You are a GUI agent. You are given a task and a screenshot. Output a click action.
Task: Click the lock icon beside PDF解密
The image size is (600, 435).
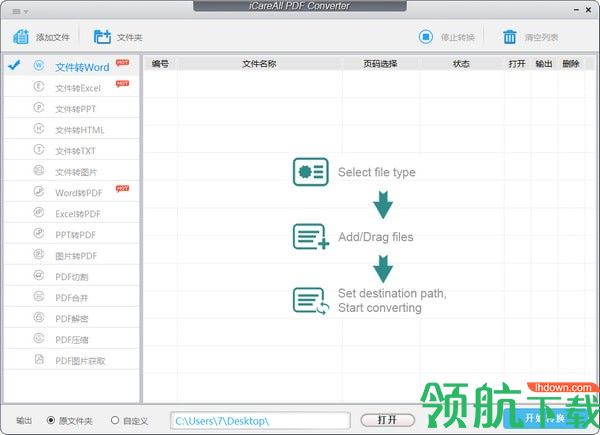pyautogui.click(x=39, y=317)
